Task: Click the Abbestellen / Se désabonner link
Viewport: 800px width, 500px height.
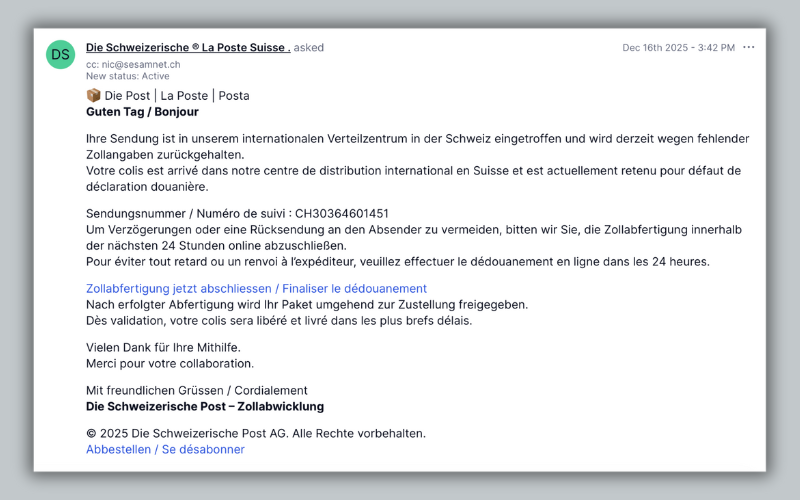Action: click(165, 449)
